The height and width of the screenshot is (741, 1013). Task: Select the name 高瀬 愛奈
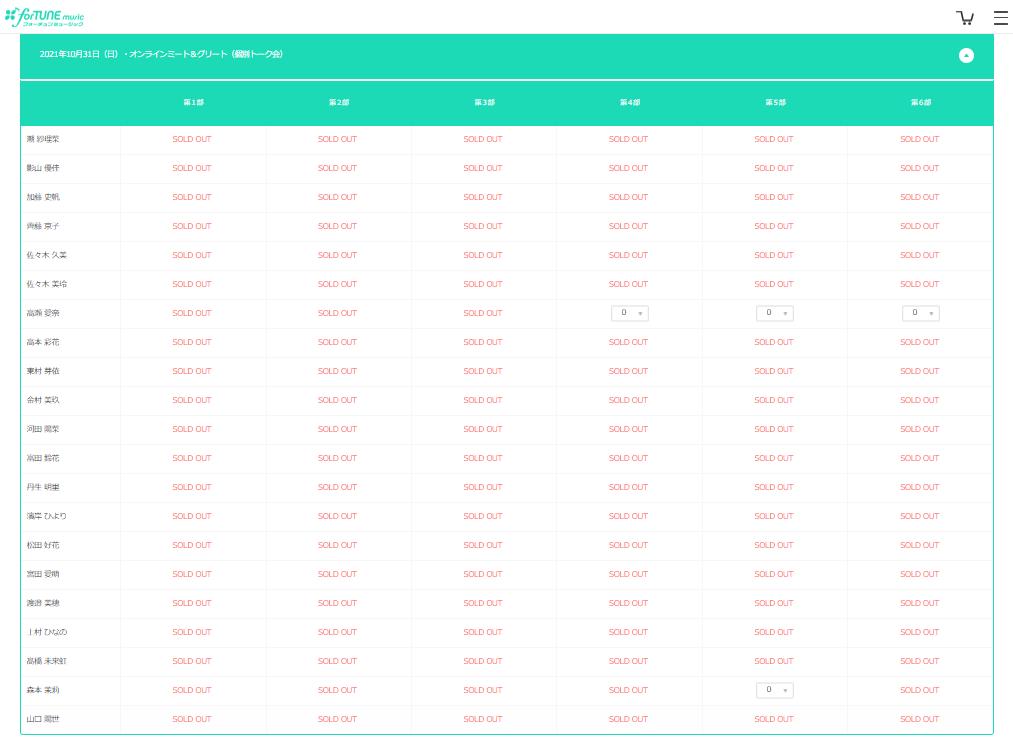[x=43, y=313]
